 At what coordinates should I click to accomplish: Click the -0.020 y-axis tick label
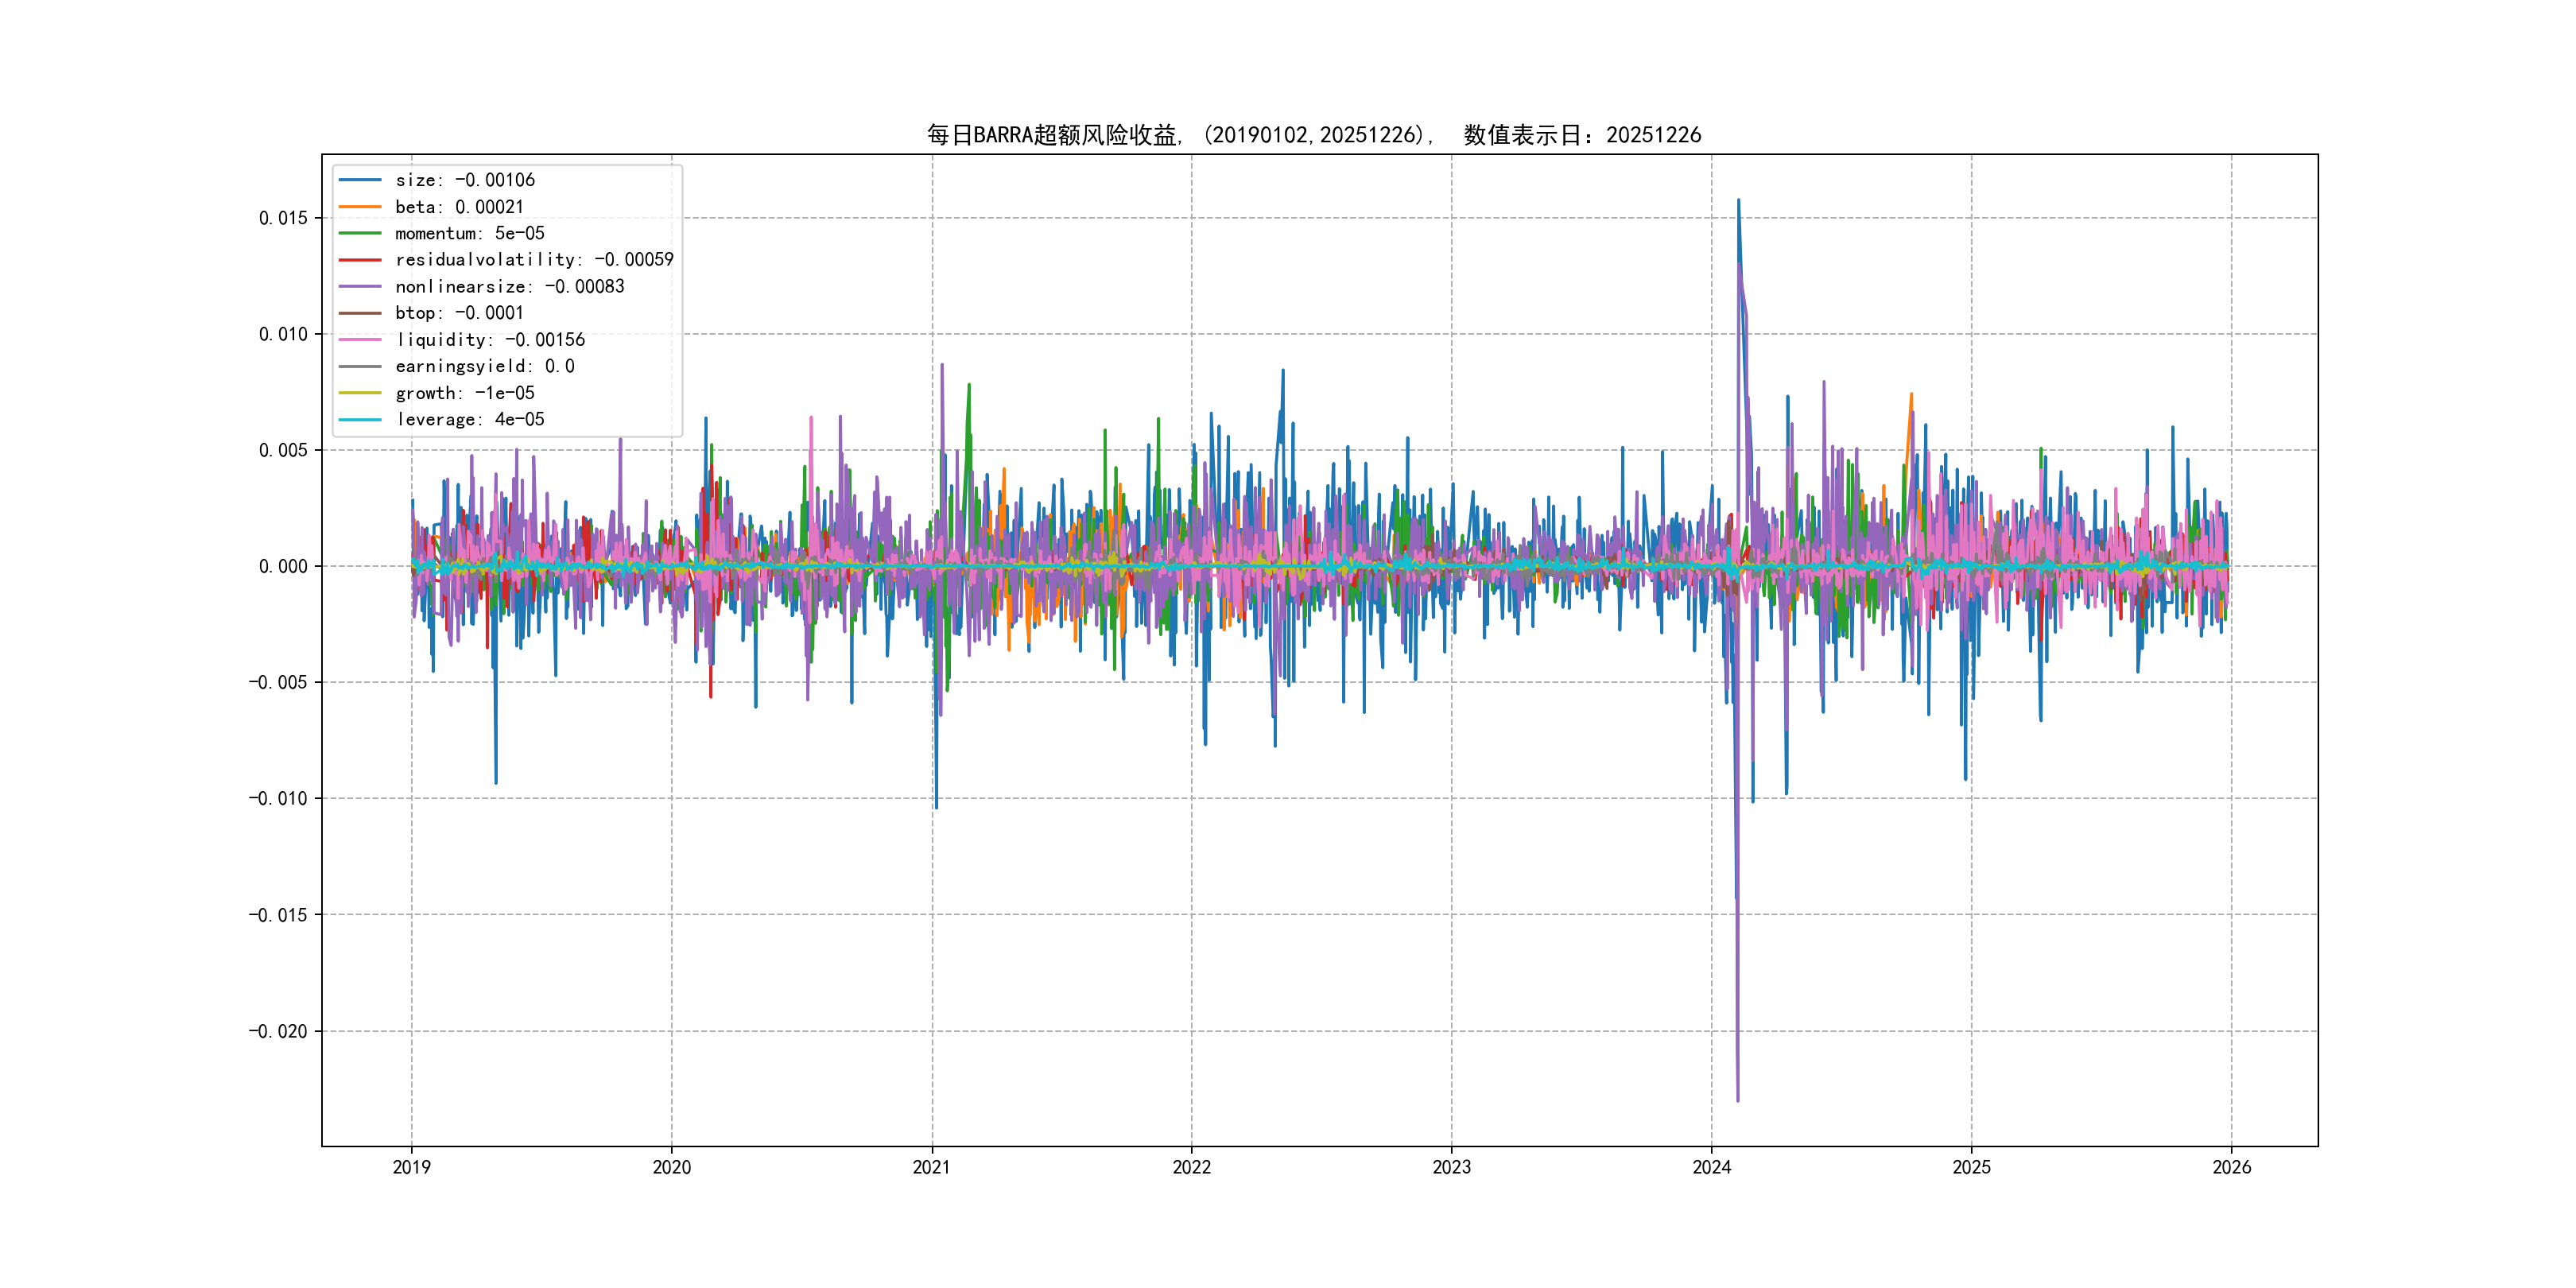coord(278,1031)
